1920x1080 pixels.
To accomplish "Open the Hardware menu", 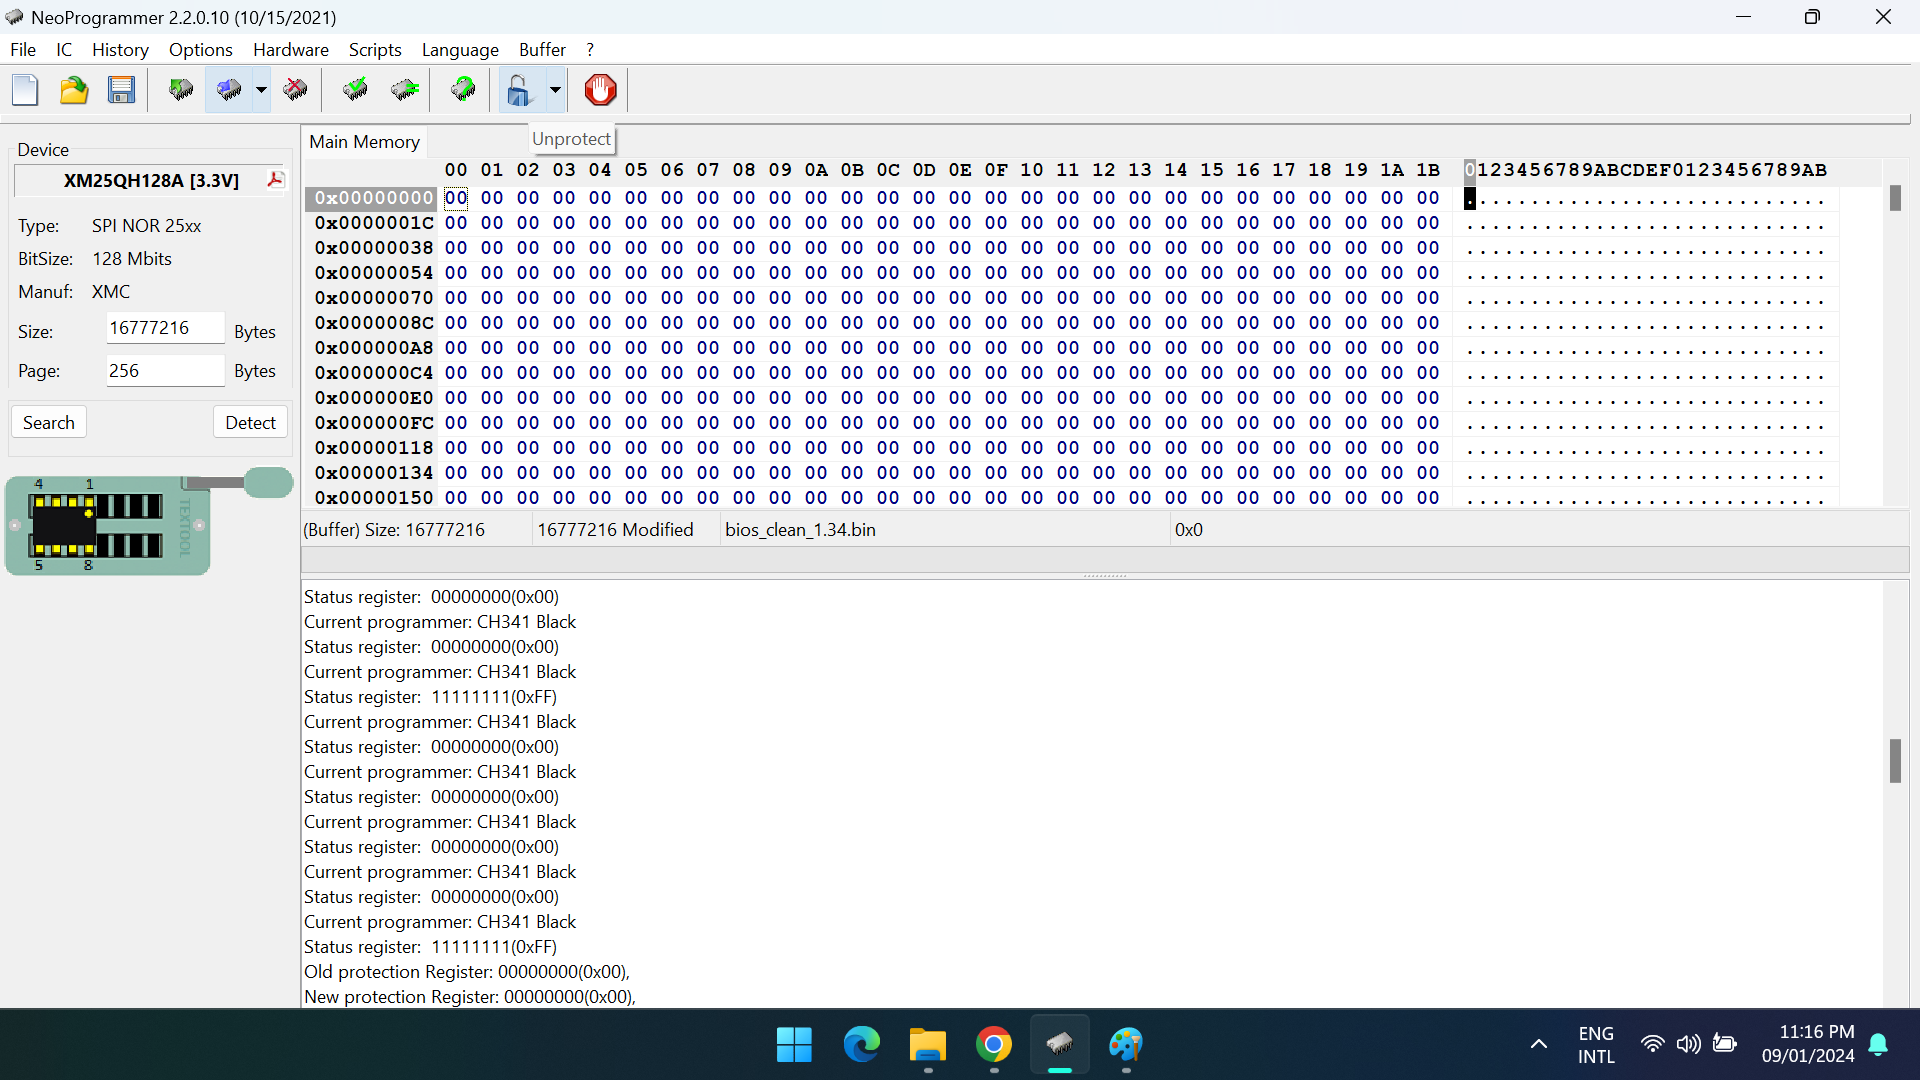I will (x=290, y=49).
